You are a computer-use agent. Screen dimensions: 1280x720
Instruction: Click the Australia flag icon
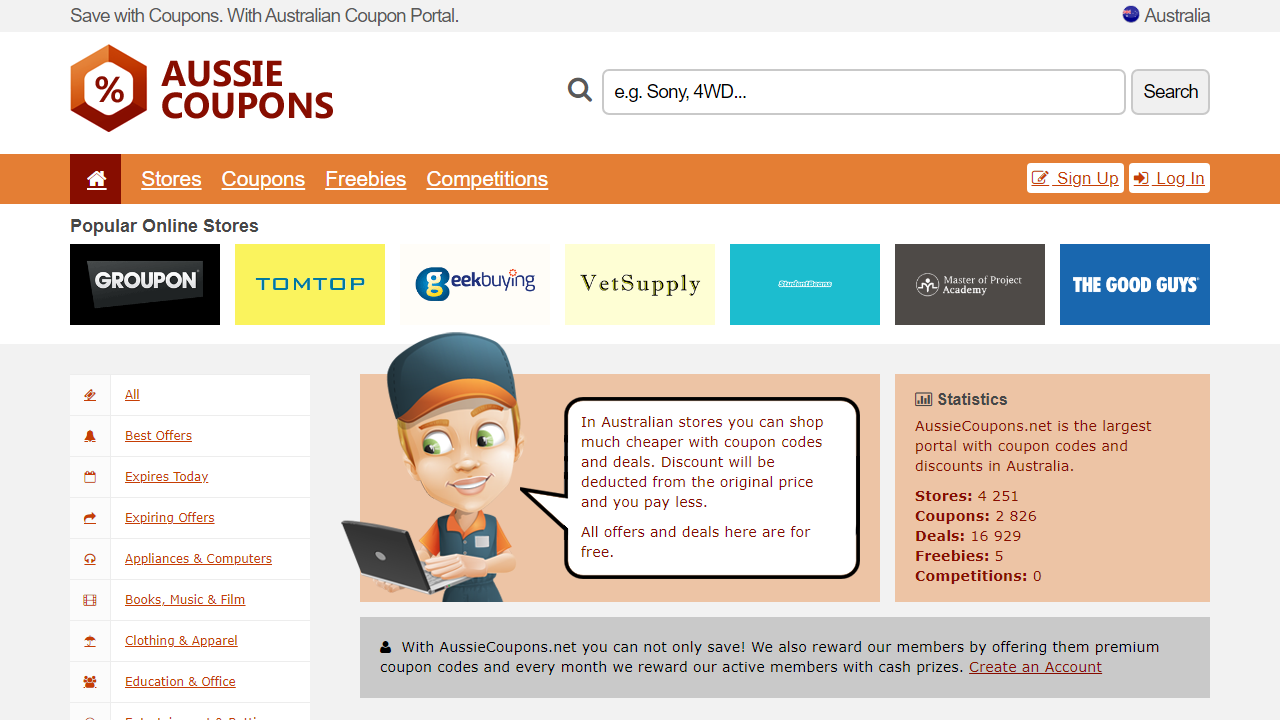pos(1131,15)
